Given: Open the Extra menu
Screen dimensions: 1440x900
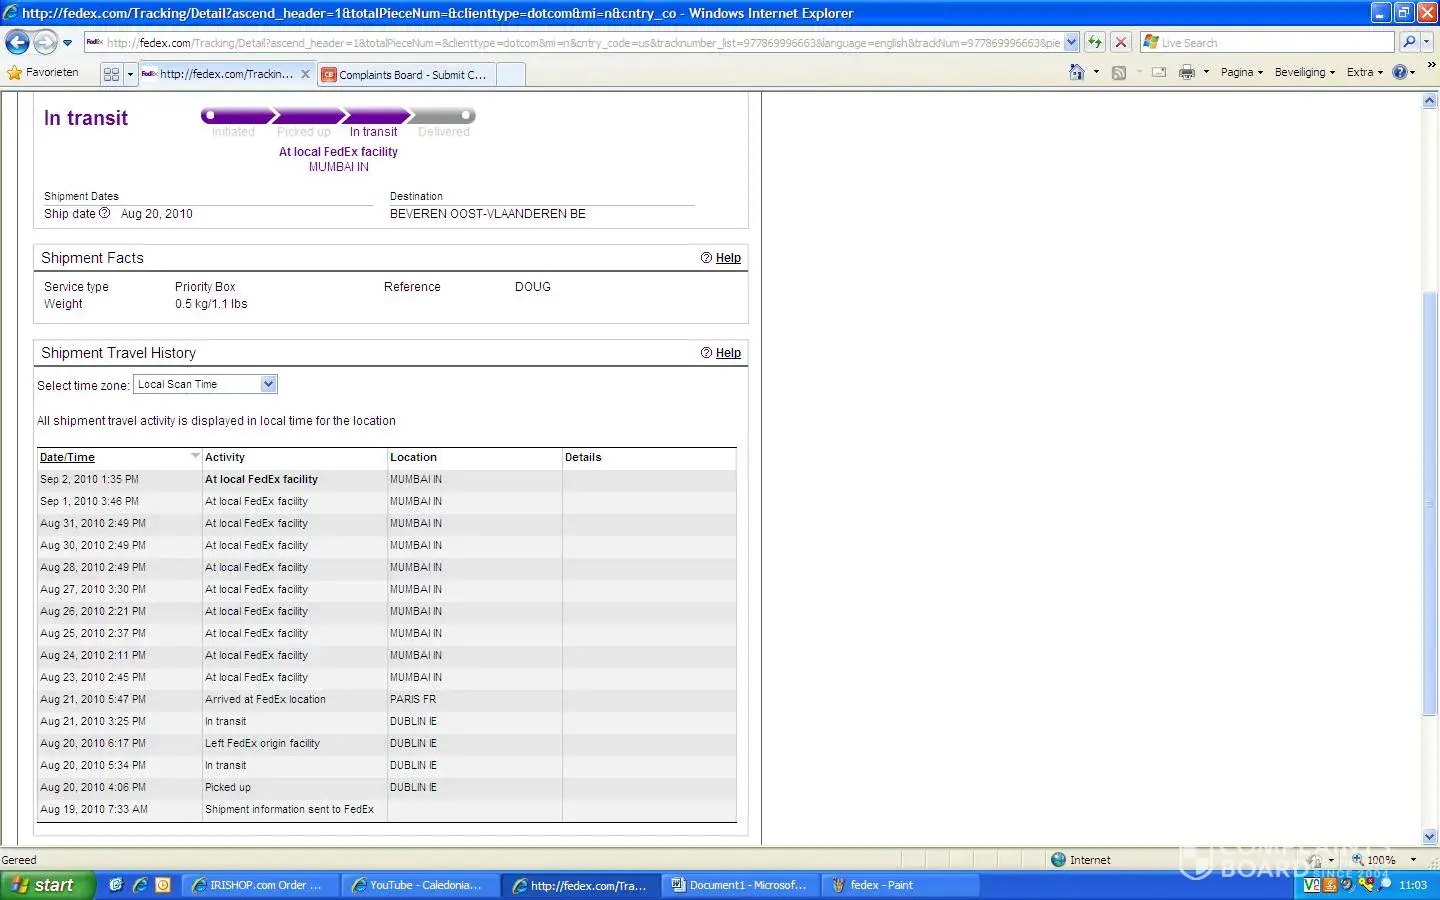Looking at the screenshot, I should click(x=1364, y=72).
